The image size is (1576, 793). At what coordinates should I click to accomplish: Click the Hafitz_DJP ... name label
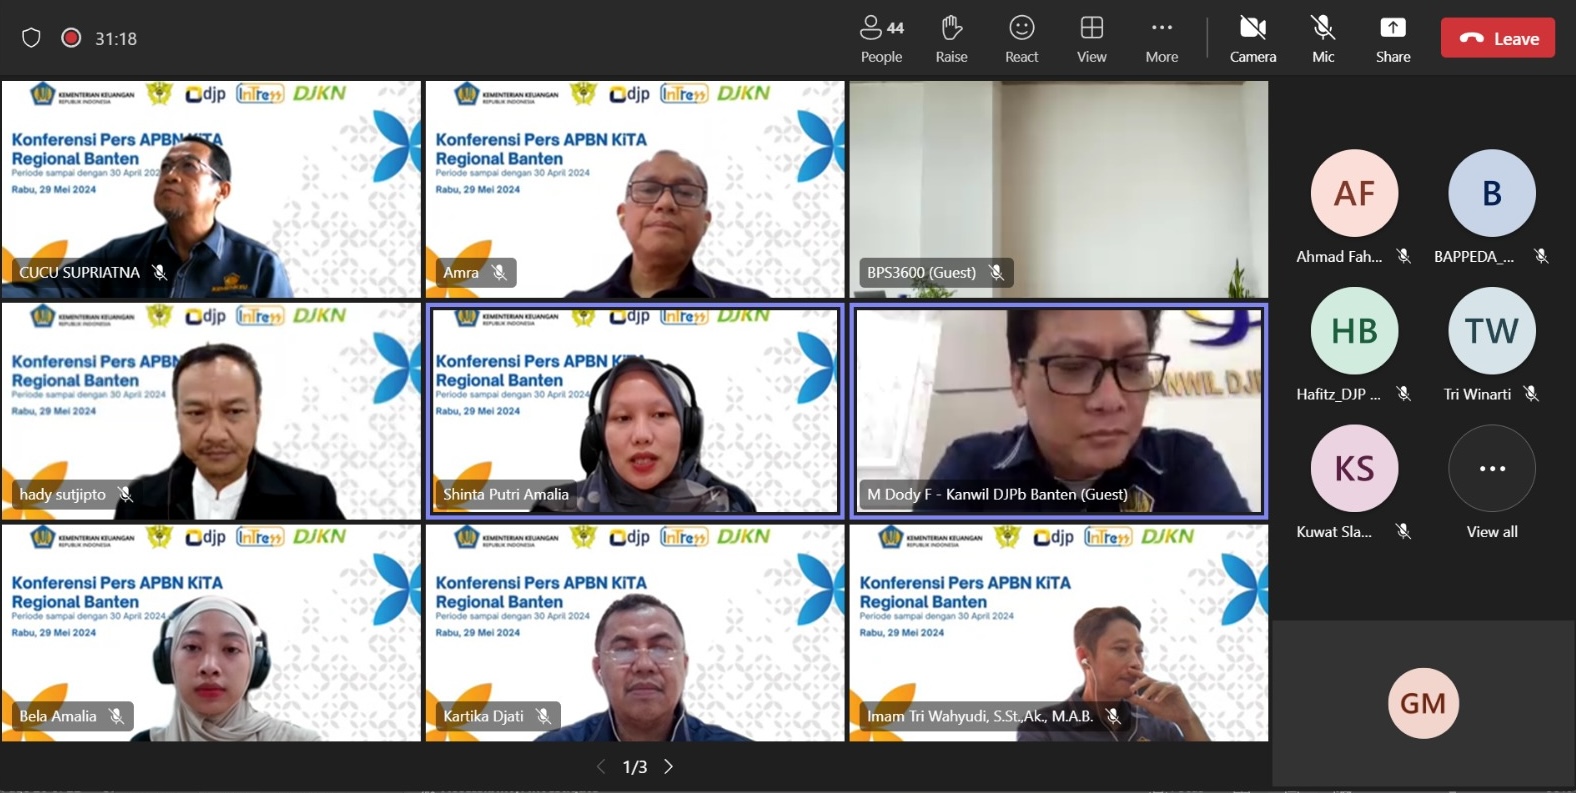click(x=1338, y=394)
